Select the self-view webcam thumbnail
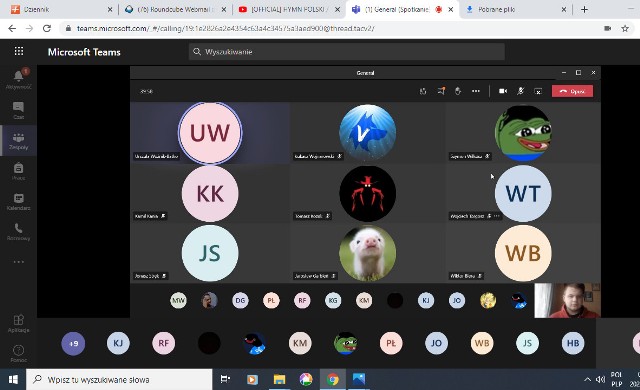Image resolution: width=640 pixels, height=390 pixels. click(567, 300)
